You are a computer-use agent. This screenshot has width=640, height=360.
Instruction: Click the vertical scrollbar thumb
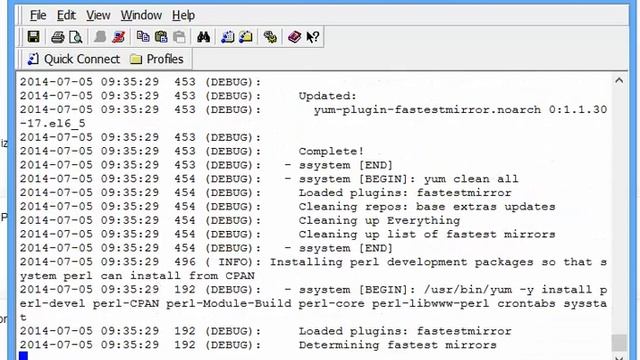[619, 343]
